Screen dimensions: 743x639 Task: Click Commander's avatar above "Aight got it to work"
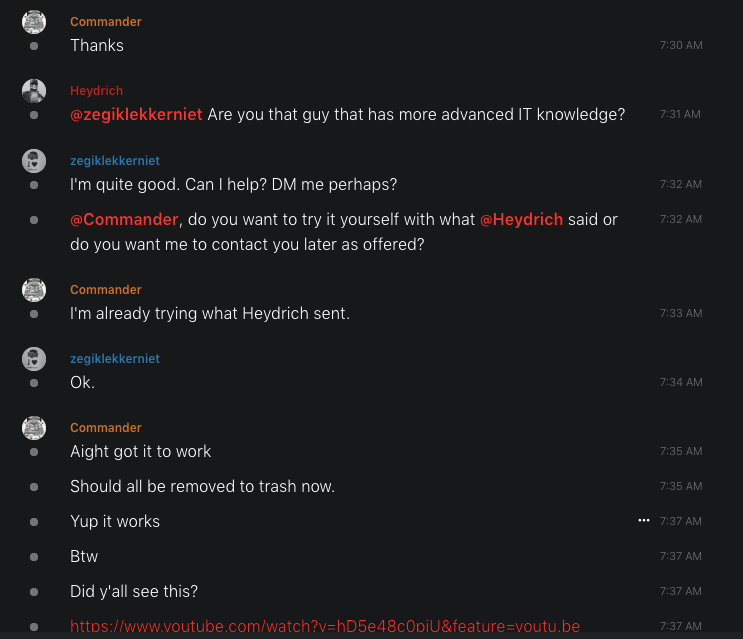point(34,428)
